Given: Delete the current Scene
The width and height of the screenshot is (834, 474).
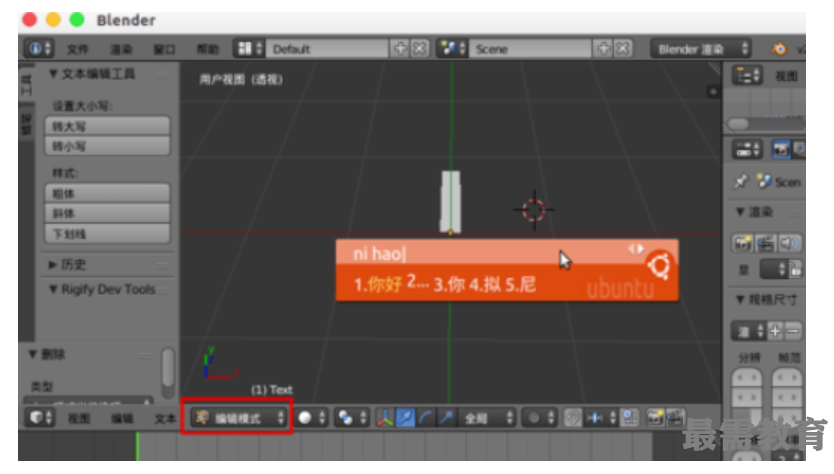Looking at the screenshot, I should (x=623, y=49).
